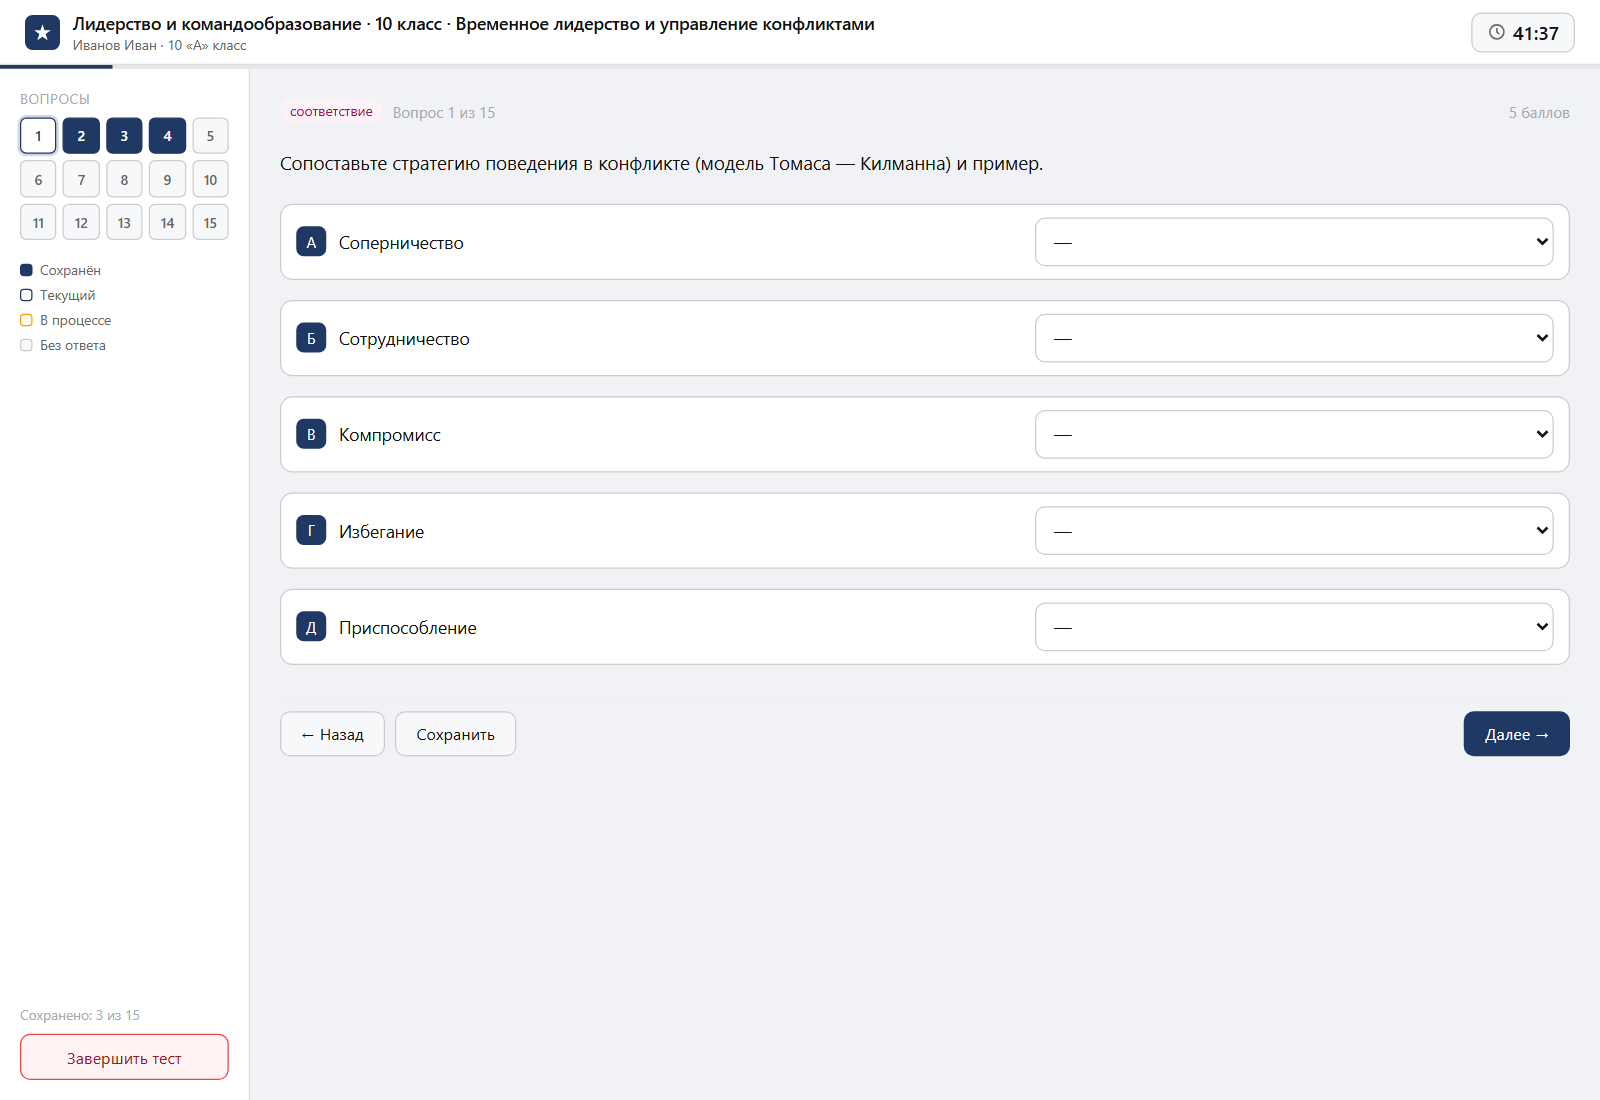Click the Вопрос 1 из 15 label
The height and width of the screenshot is (1100, 1600).
(444, 113)
